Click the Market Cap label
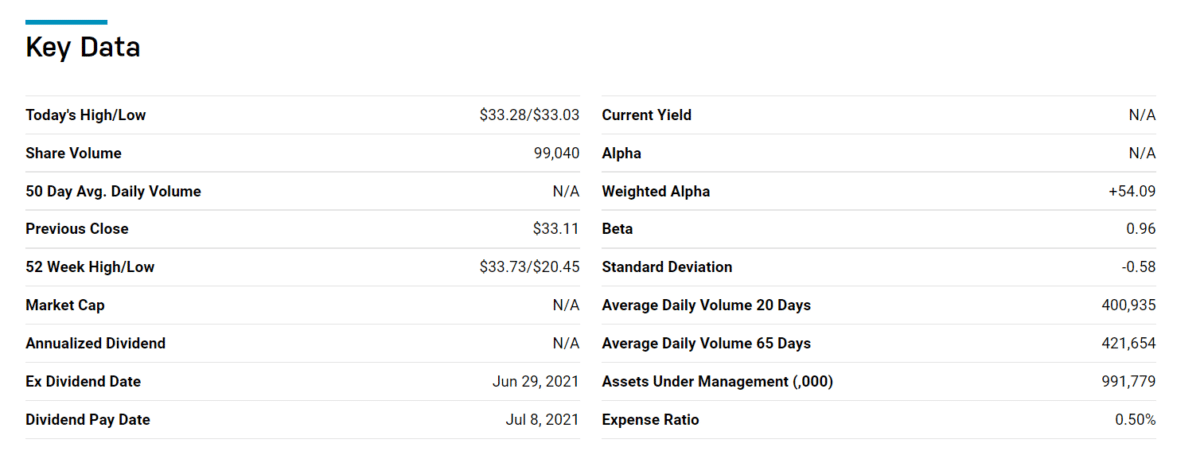Screen dimensions: 1200x455 point(65,305)
